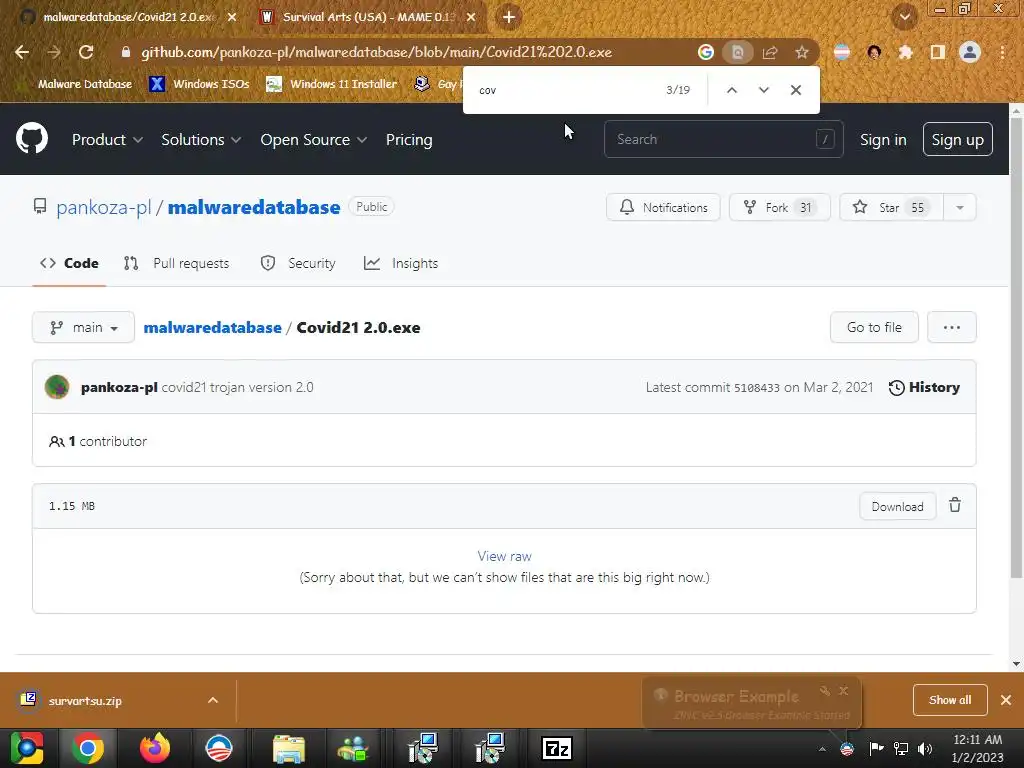Click the Google icon in address bar
1024x768 pixels.
705,52
